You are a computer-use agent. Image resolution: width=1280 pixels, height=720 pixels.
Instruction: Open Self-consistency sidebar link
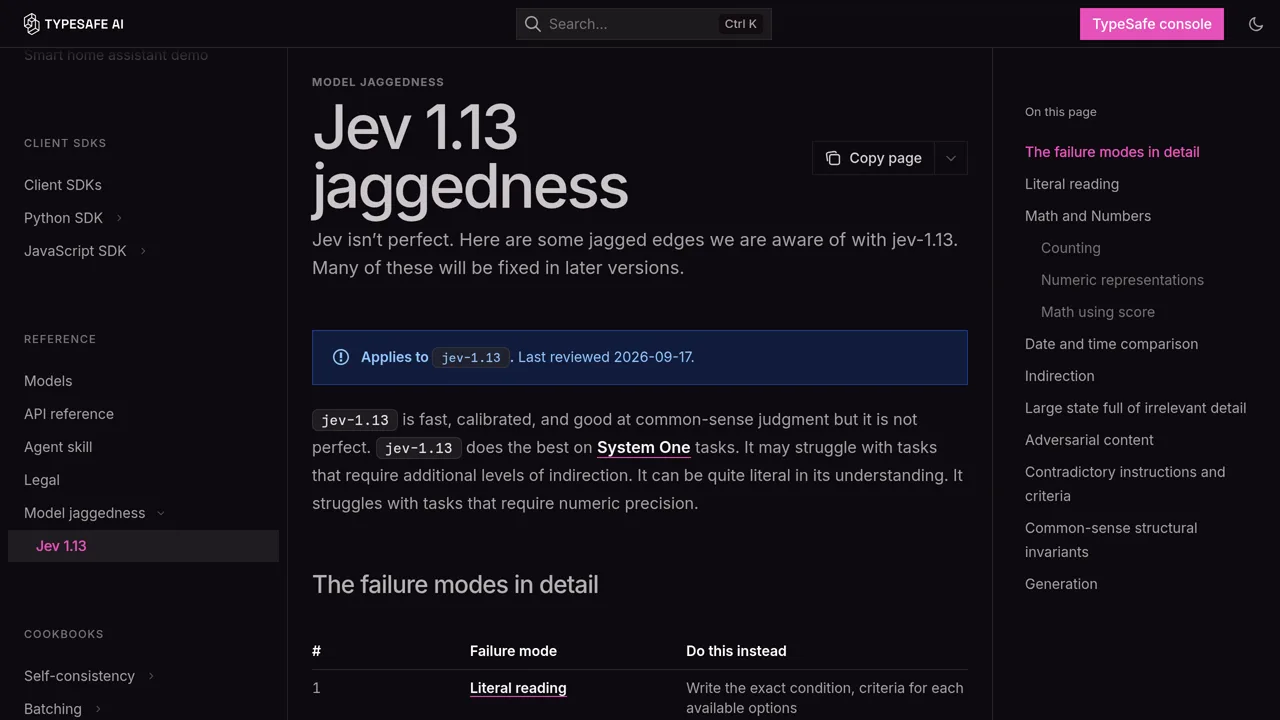coord(79,676)
